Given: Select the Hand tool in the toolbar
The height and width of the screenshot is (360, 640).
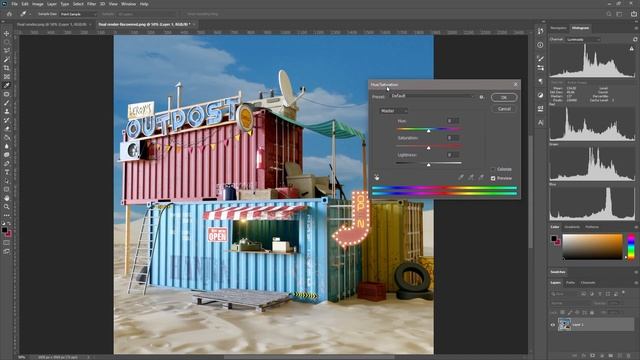Looking at the screenshot, I should coord(7,198).
